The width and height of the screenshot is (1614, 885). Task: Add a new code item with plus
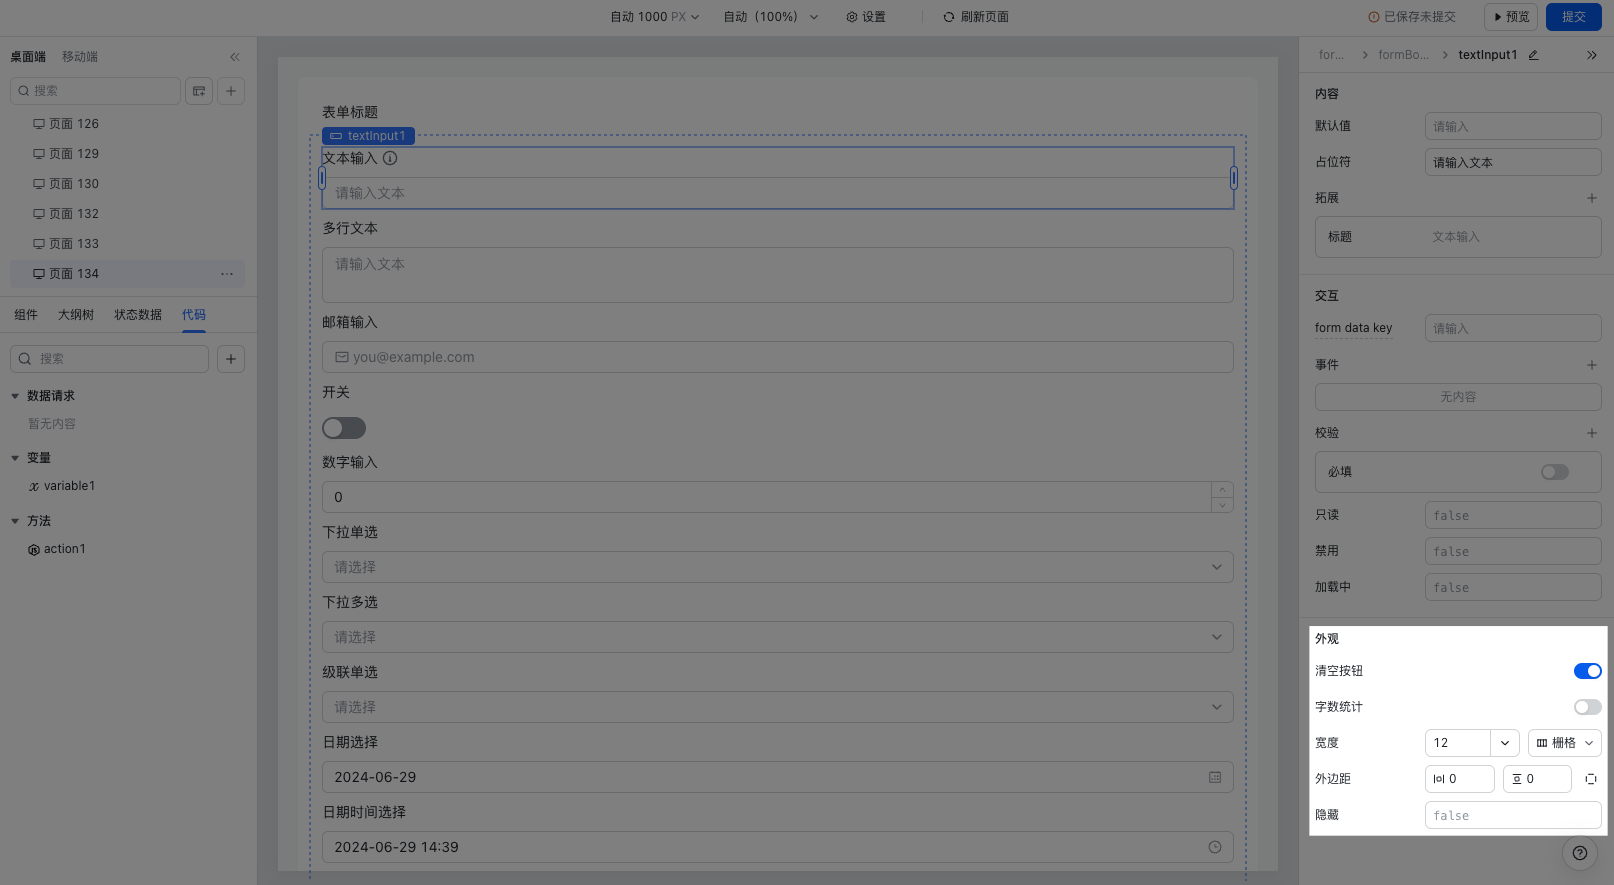(x=231, y=359)
